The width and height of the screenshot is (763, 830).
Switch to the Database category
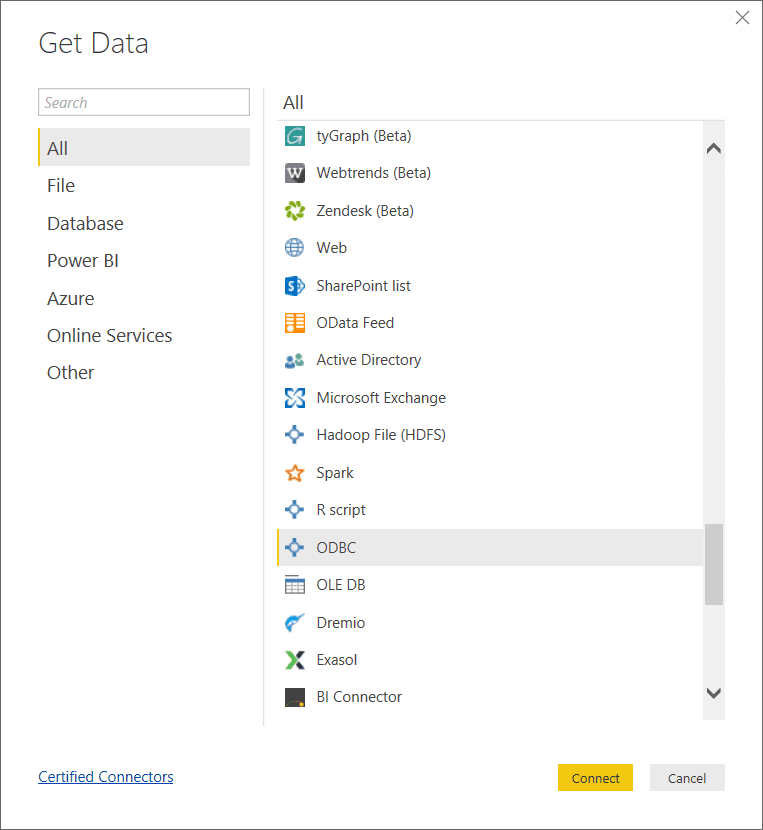[85, 224]
